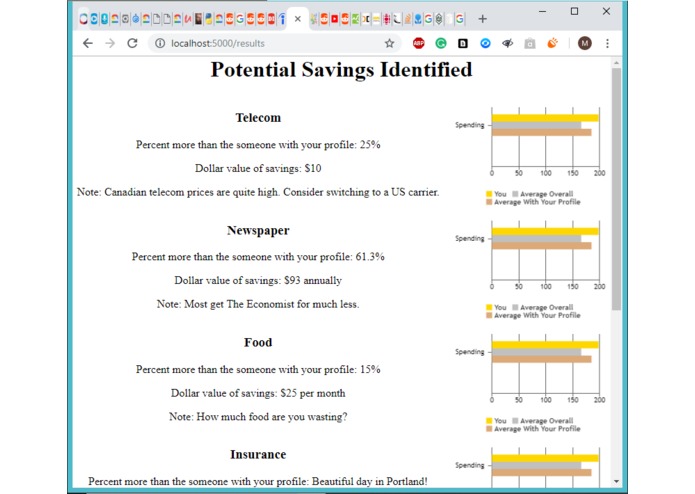This screenshot has height=494, width=695.
Task: Click the 'Telecom' section heading
Action: click(x=258, y=118)
